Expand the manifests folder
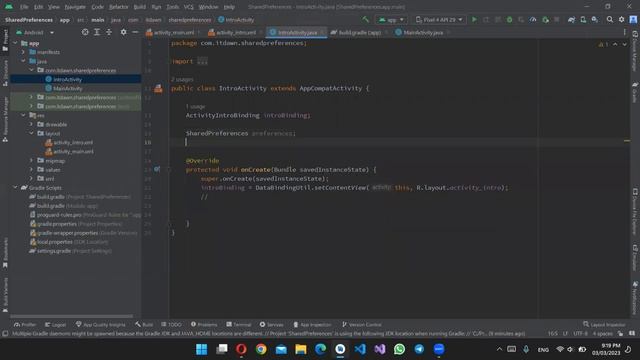 (23, 52)
